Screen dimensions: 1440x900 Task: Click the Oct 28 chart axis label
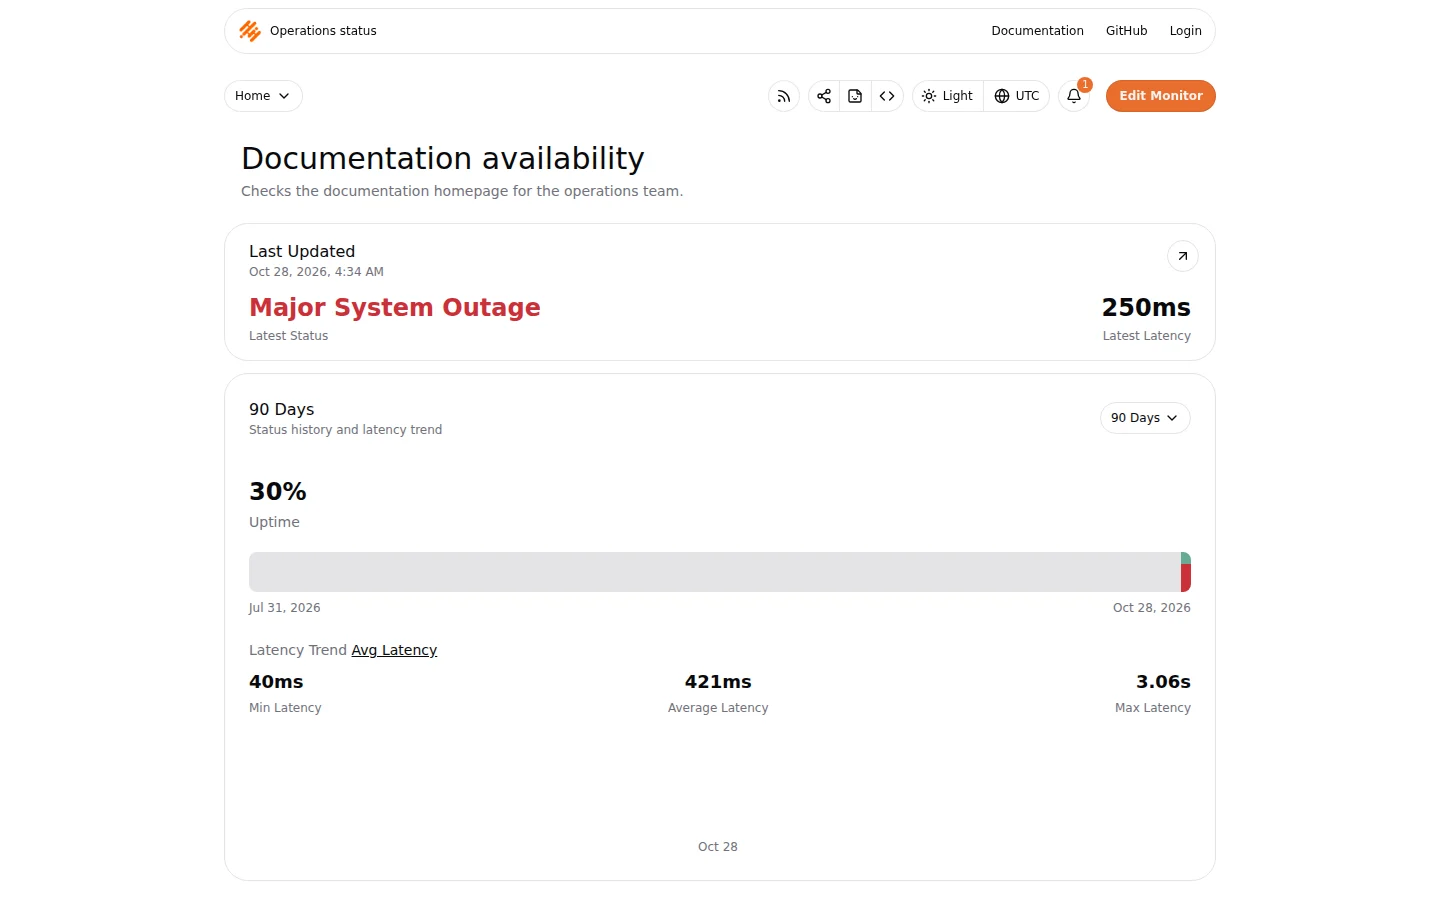(718, 847)
